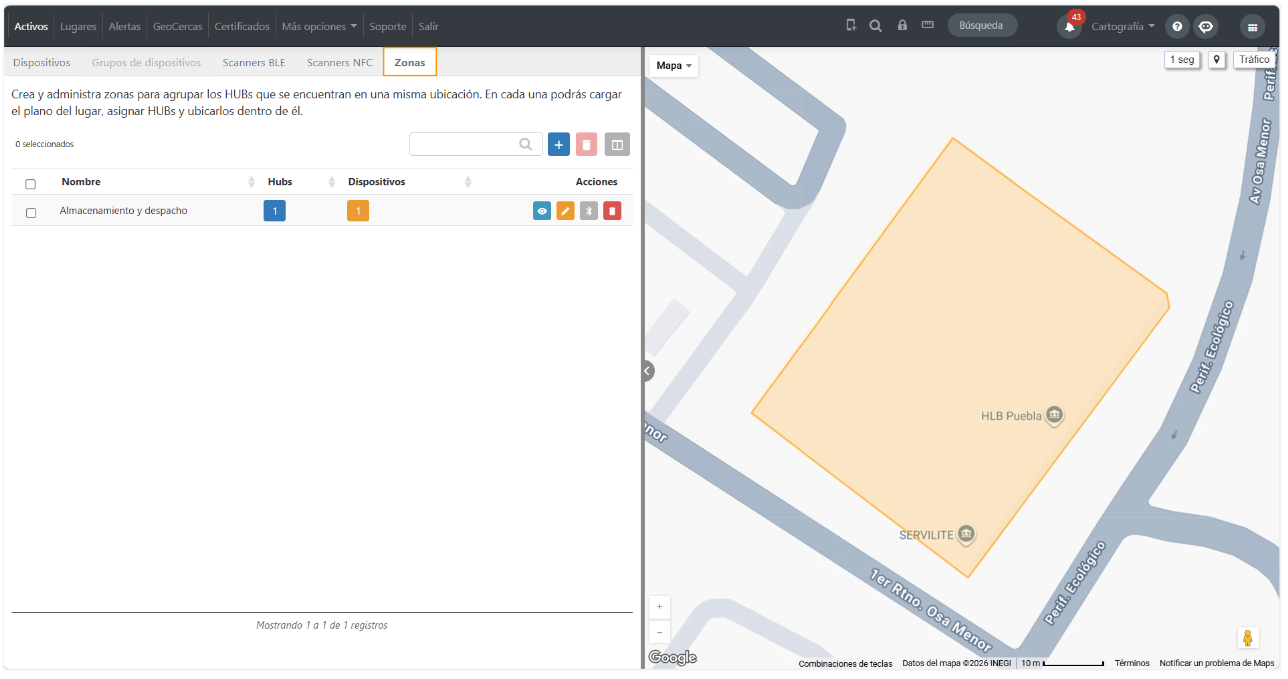Switch to the Scanners NFC tab
The image size is (1288, 679).
point(340,62)
